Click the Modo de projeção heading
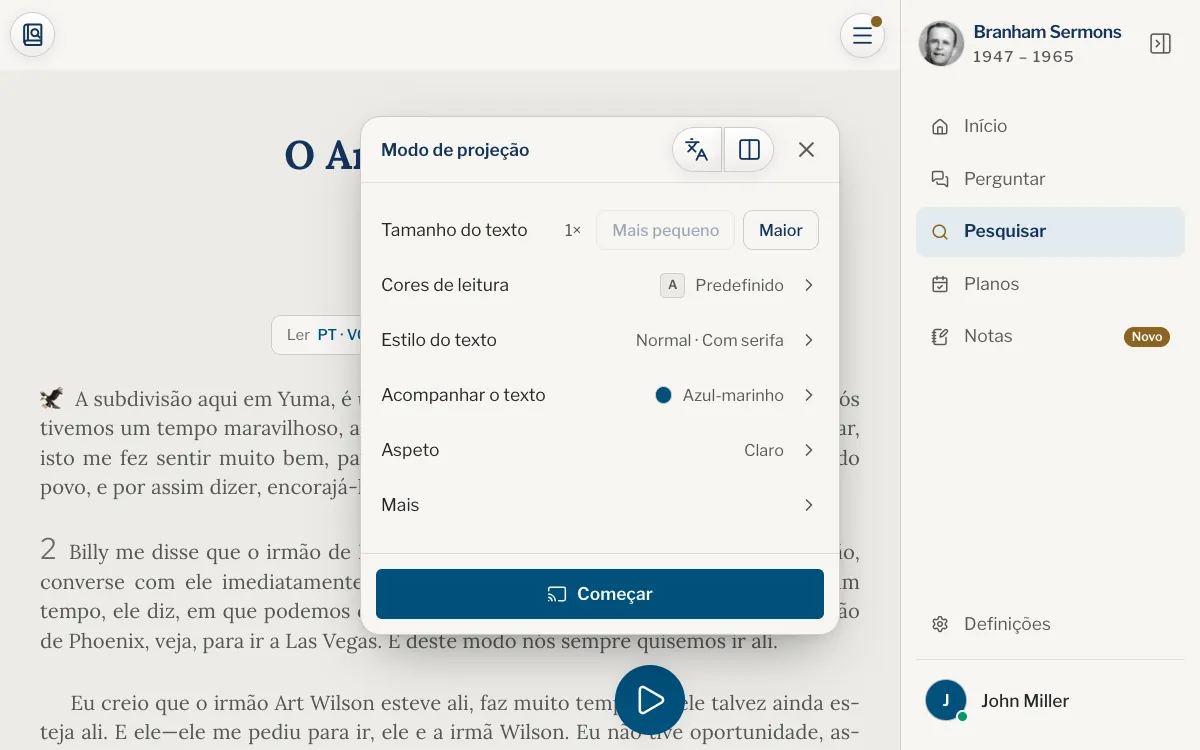The image size is (1200, 750). [455, 150]
